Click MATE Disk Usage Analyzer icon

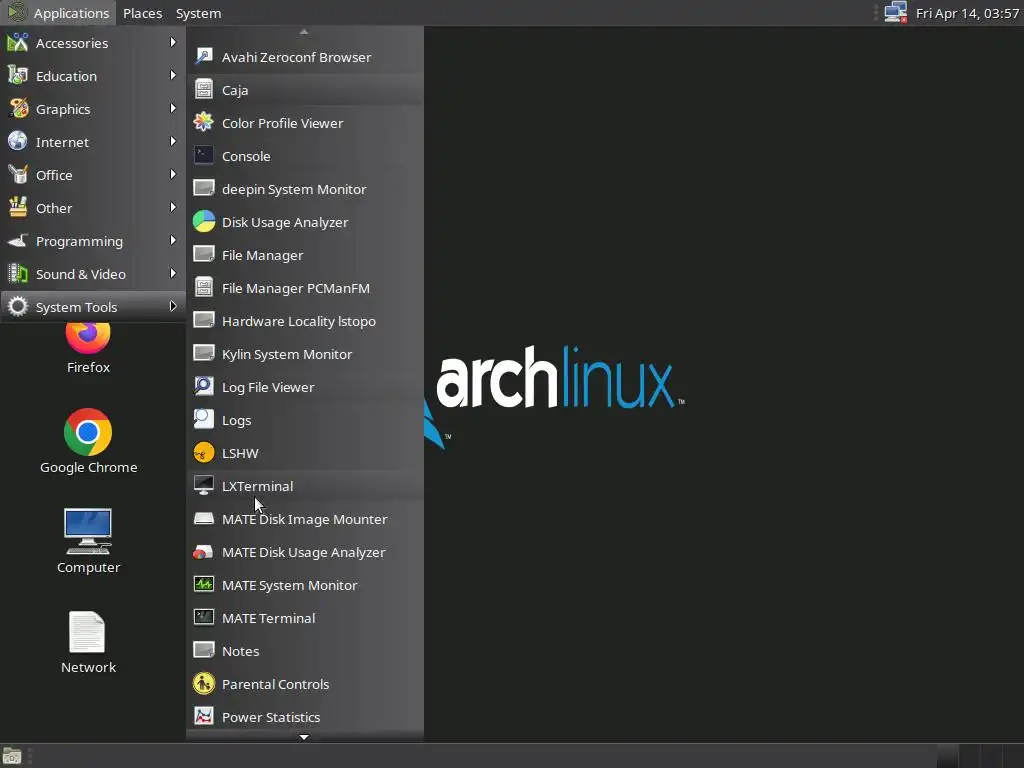[204, 552]
